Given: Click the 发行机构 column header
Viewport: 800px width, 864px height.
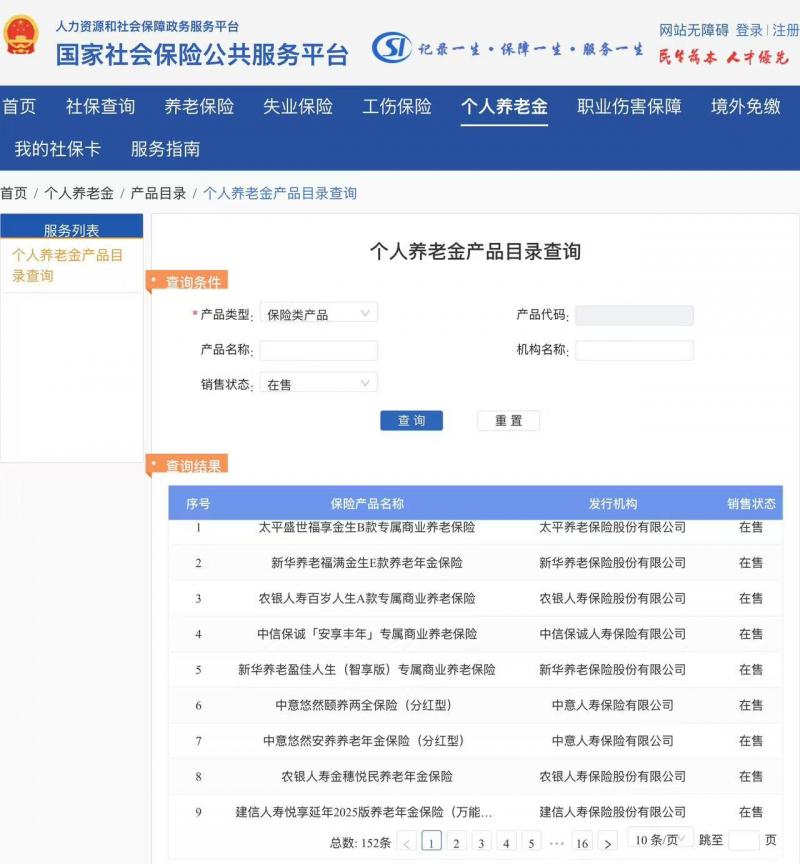Looking at the screenshot, I should [613, 503].
